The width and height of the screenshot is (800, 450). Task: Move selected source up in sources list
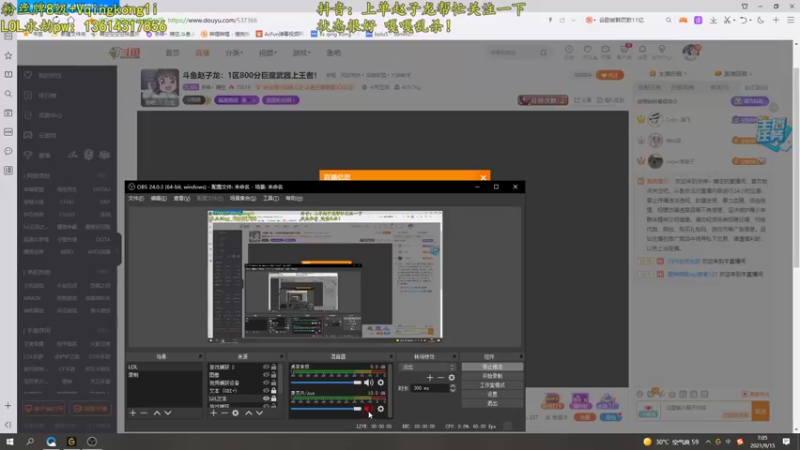pyautogui.click(x=248, y=413)
